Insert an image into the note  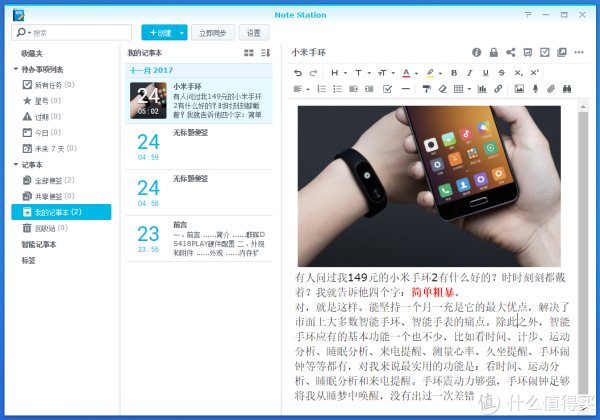tap(517, 89)
